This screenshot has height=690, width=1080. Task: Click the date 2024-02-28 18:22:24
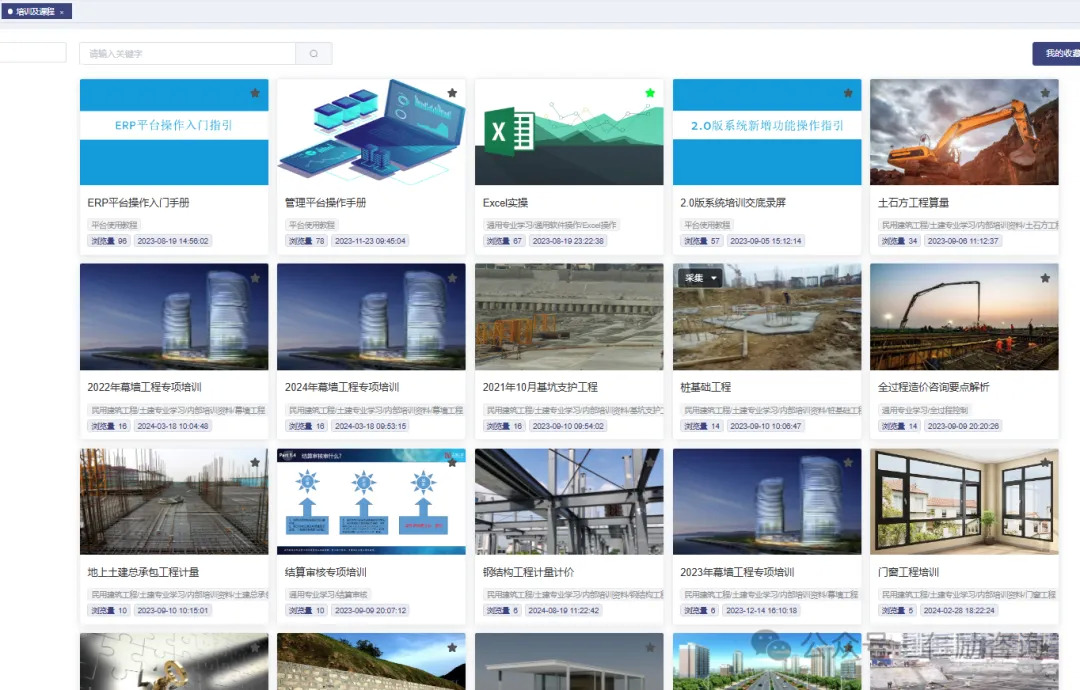[x=959, y=611]
